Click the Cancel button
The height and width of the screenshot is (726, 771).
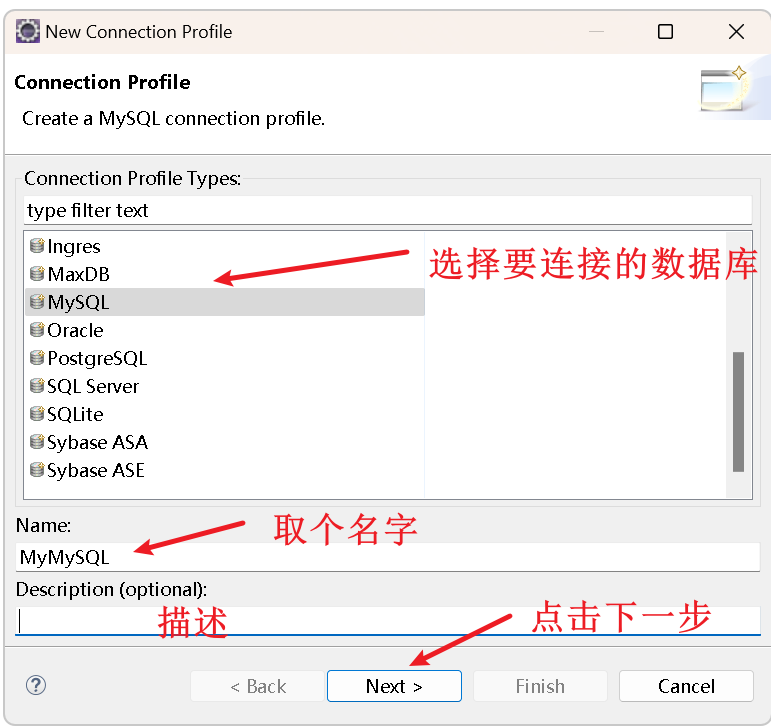coord(686,686)
